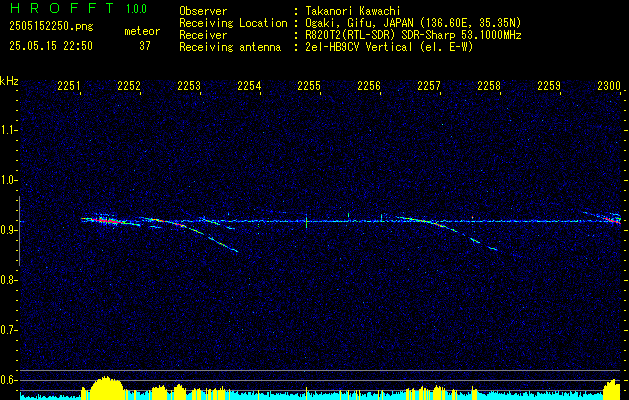
Task: Click the 1.0 frequency axis label
Action: coord(7,180)
